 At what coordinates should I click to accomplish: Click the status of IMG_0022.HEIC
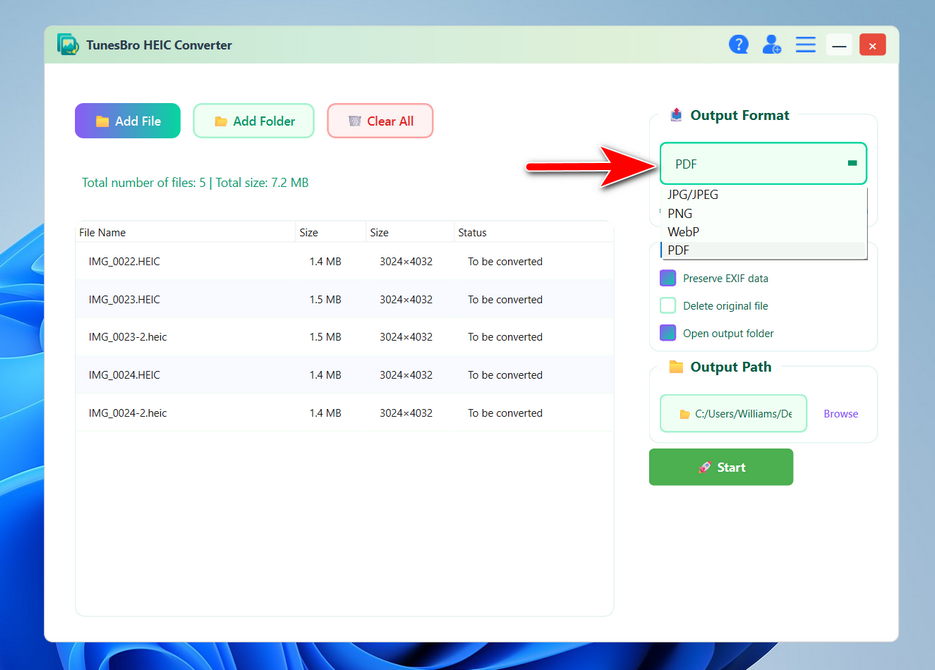505,262
